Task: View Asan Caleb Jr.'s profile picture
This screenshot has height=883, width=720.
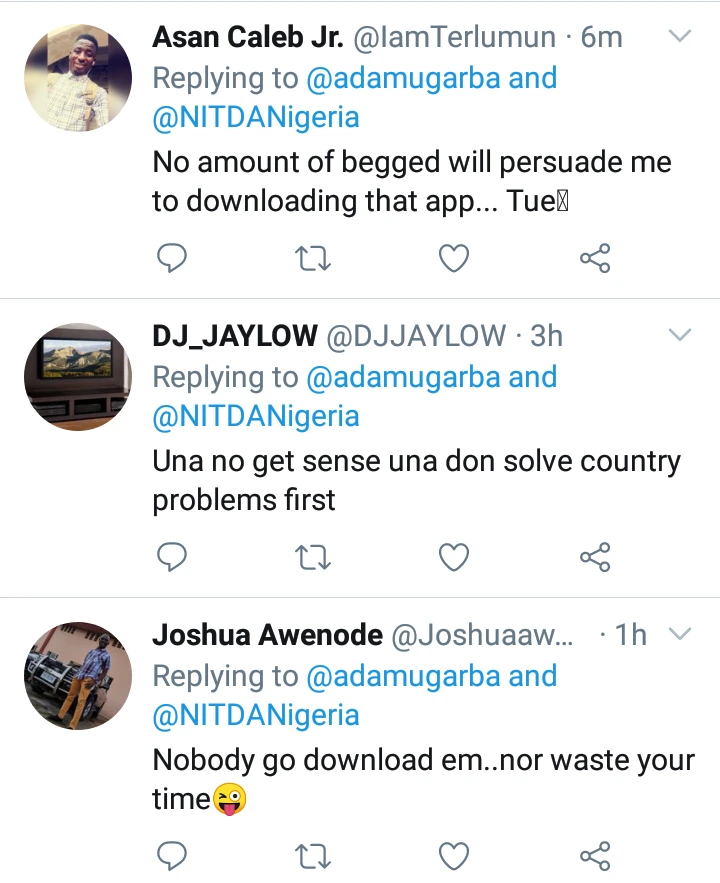Action: pos(78,78)
